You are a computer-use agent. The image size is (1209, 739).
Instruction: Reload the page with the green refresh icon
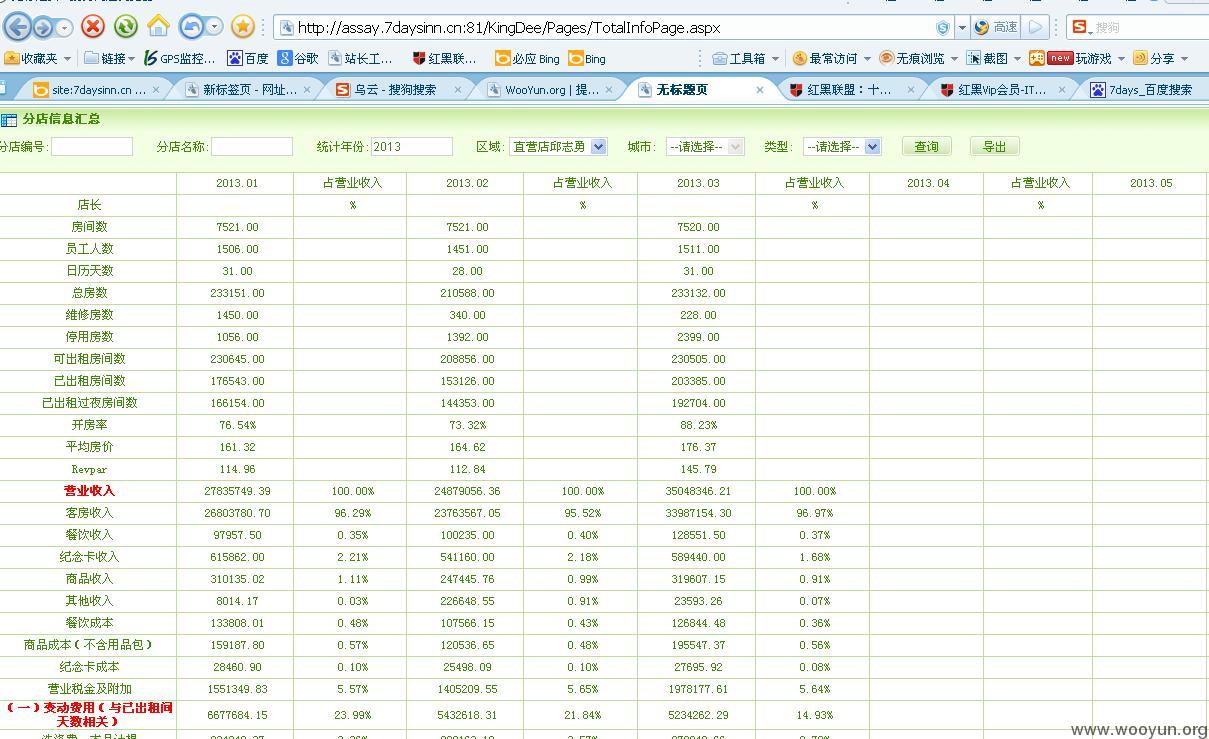point(125,27)
